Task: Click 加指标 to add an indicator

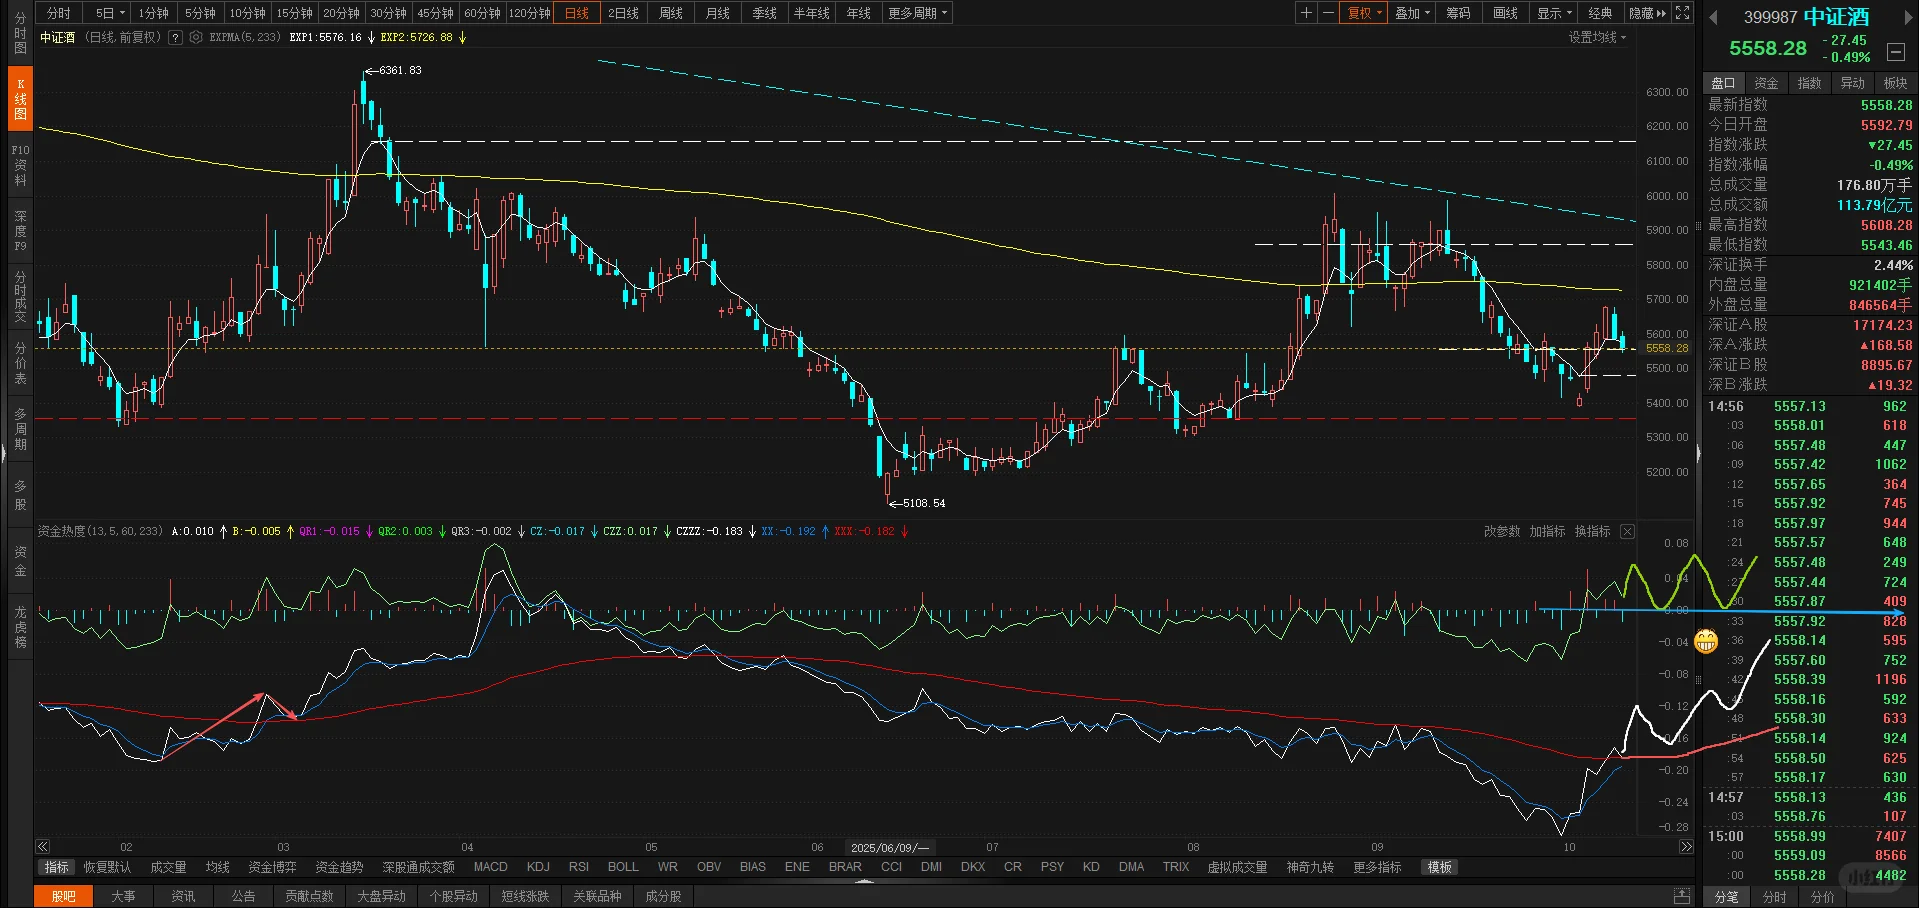Action: 1547,532
